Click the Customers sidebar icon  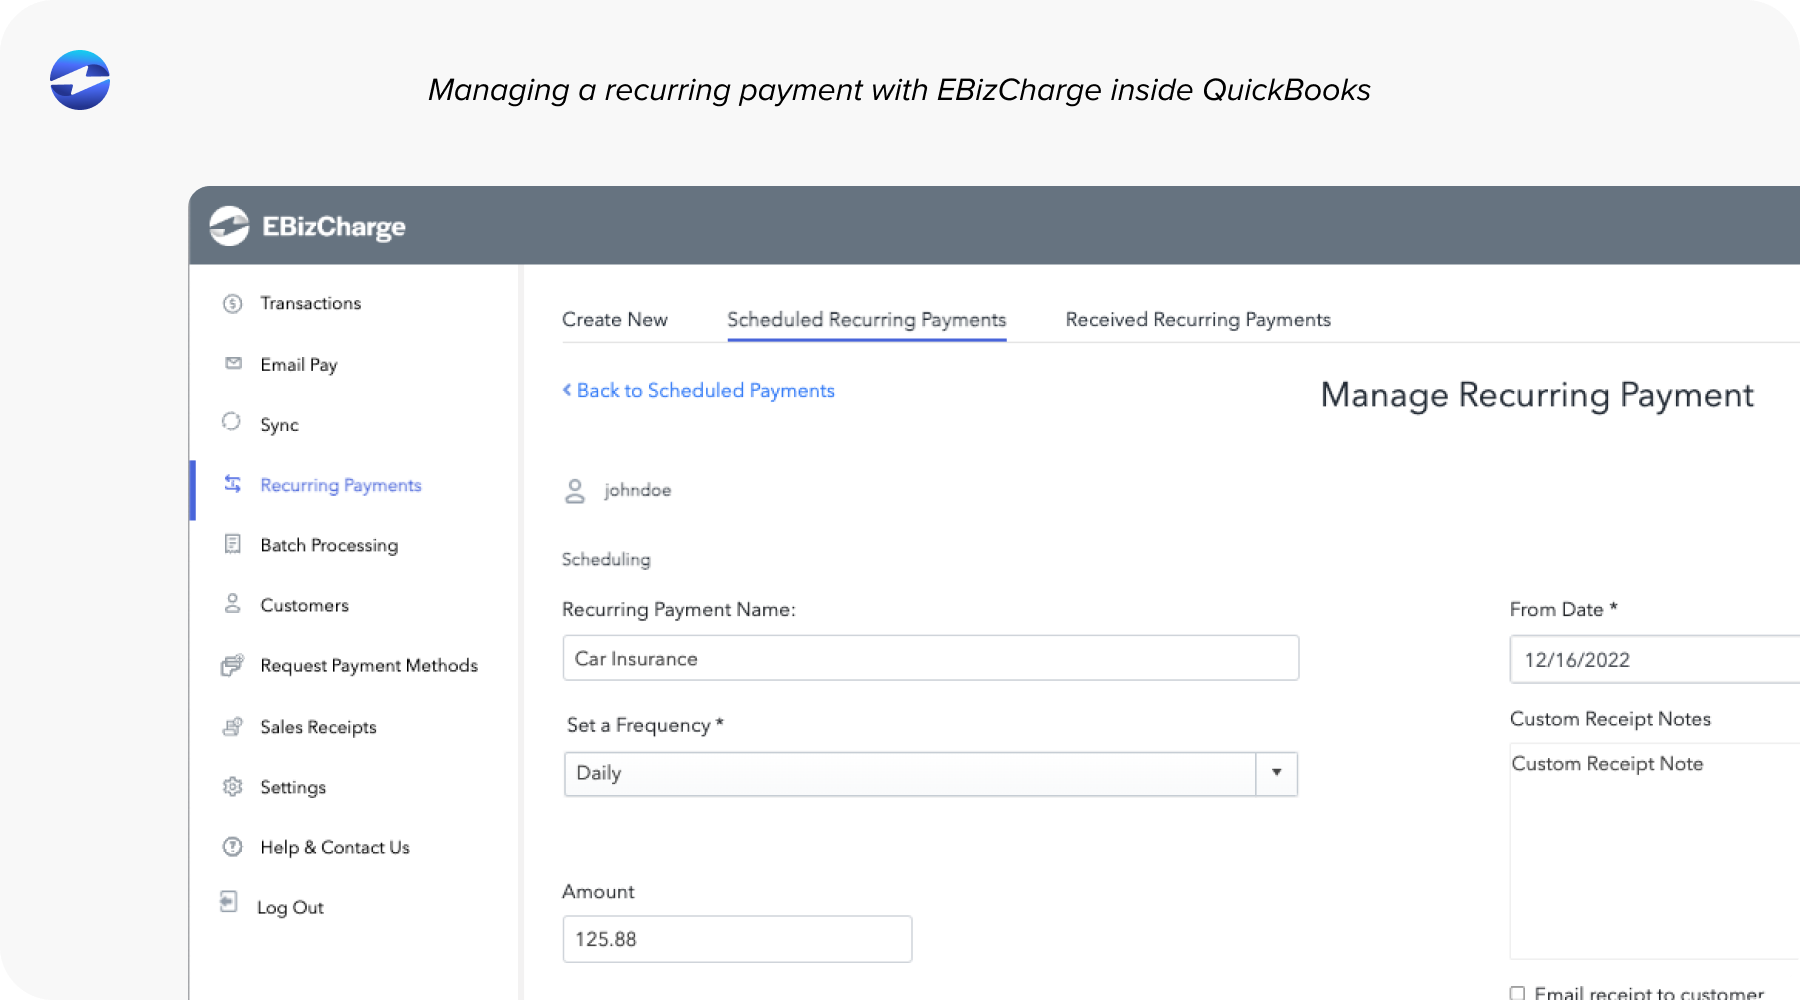point(232,605)
